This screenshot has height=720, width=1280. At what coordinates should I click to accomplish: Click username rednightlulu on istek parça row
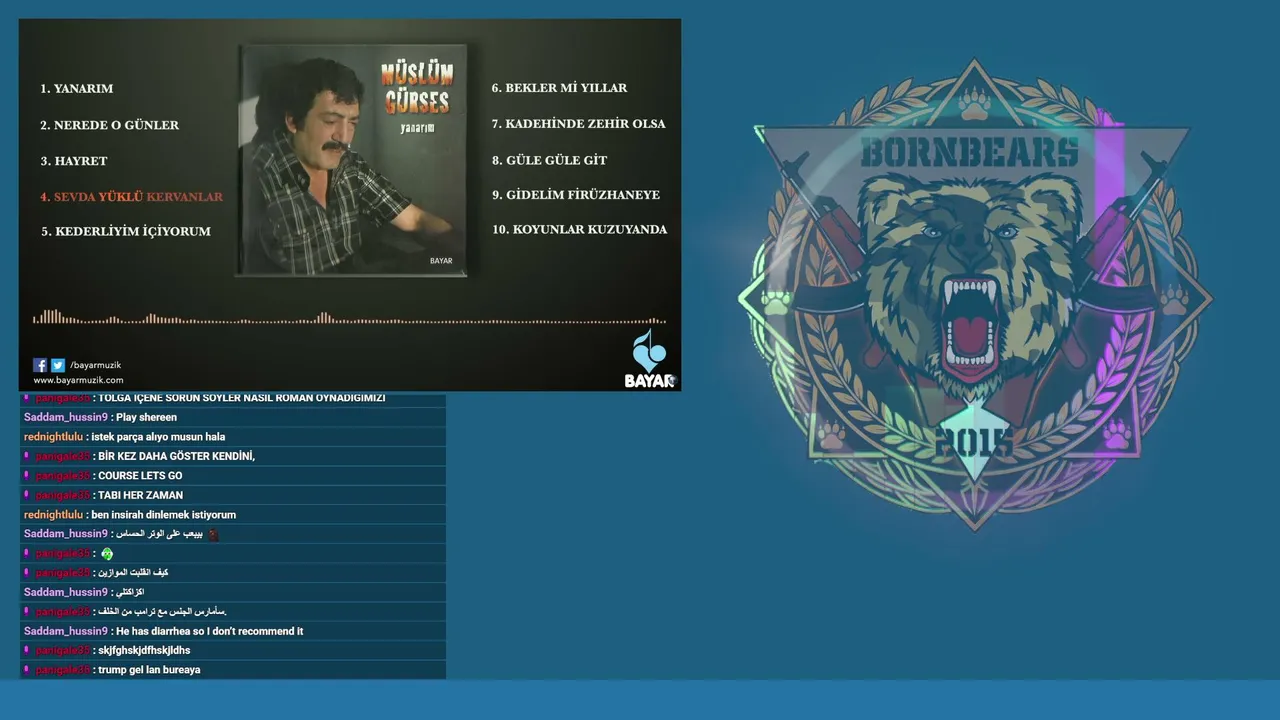[54, 437]
